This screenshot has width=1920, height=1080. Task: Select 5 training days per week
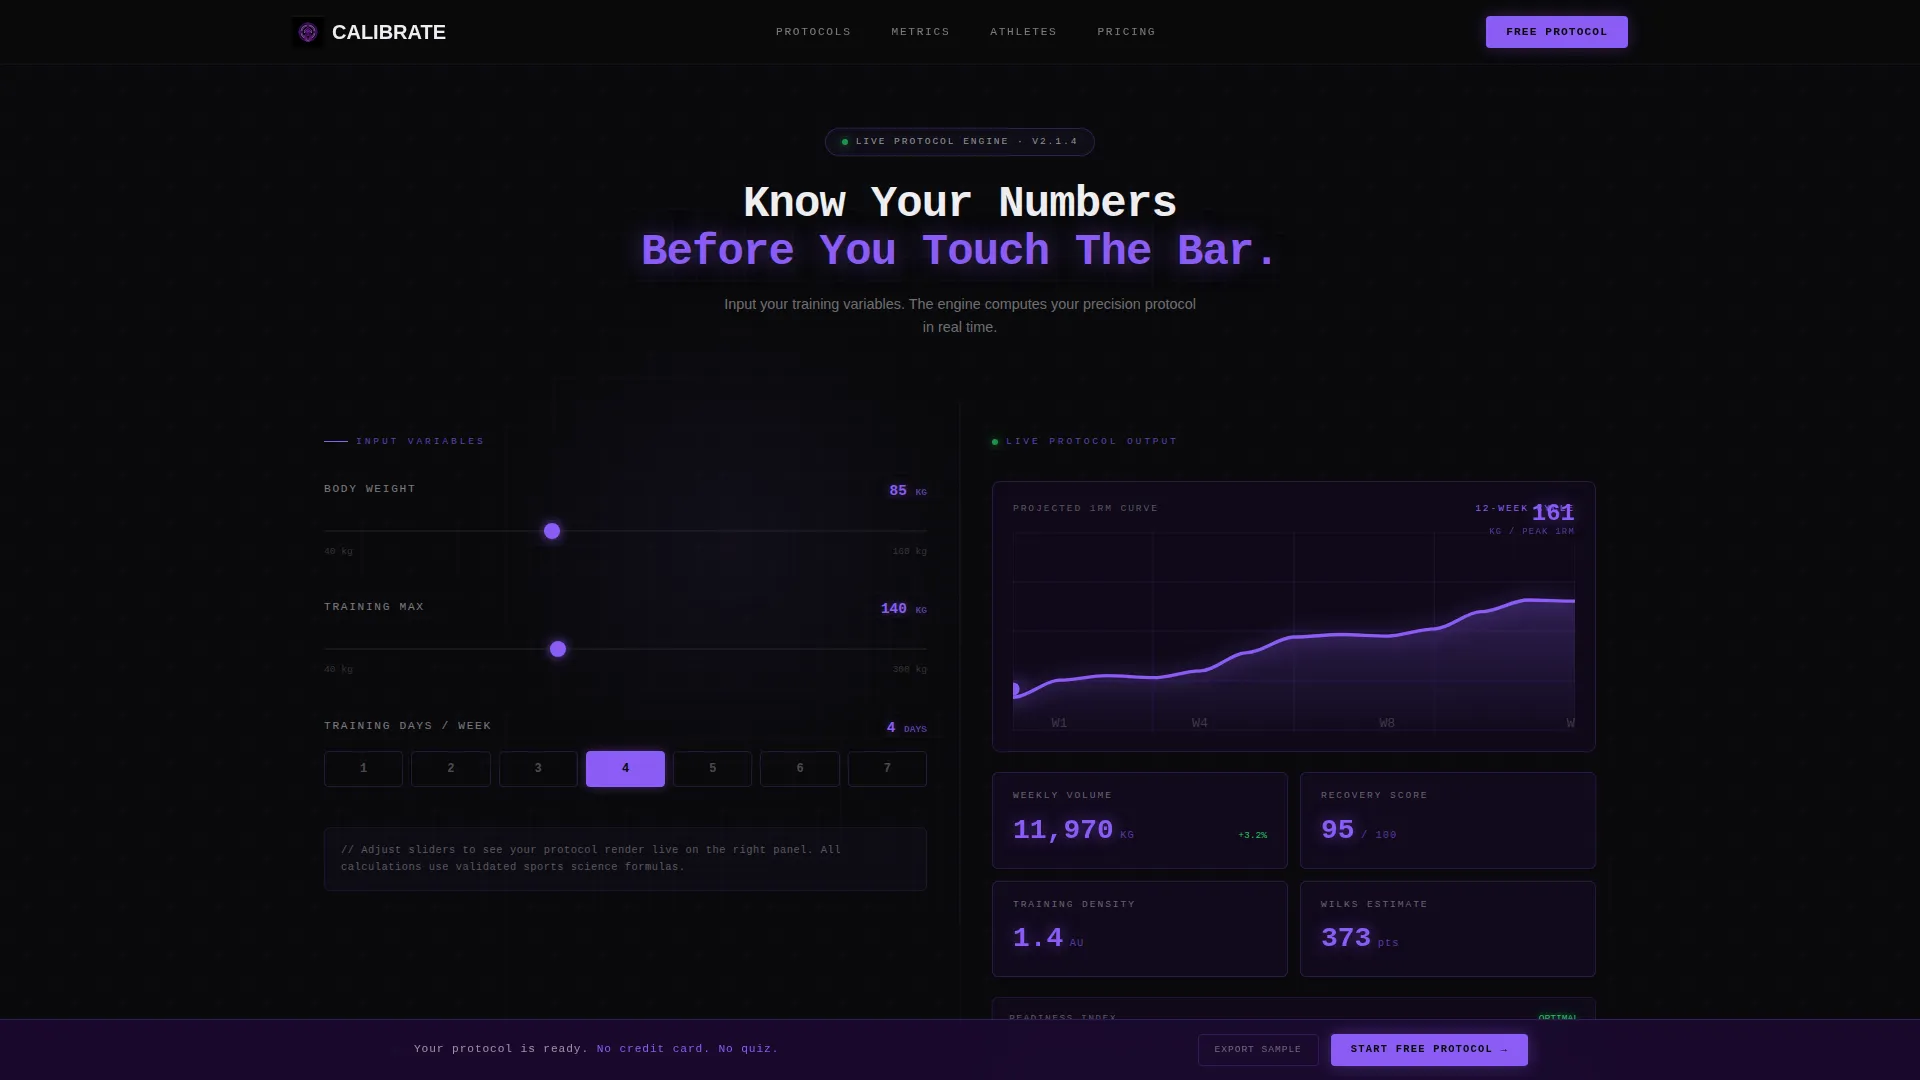(x=712, y=769)
